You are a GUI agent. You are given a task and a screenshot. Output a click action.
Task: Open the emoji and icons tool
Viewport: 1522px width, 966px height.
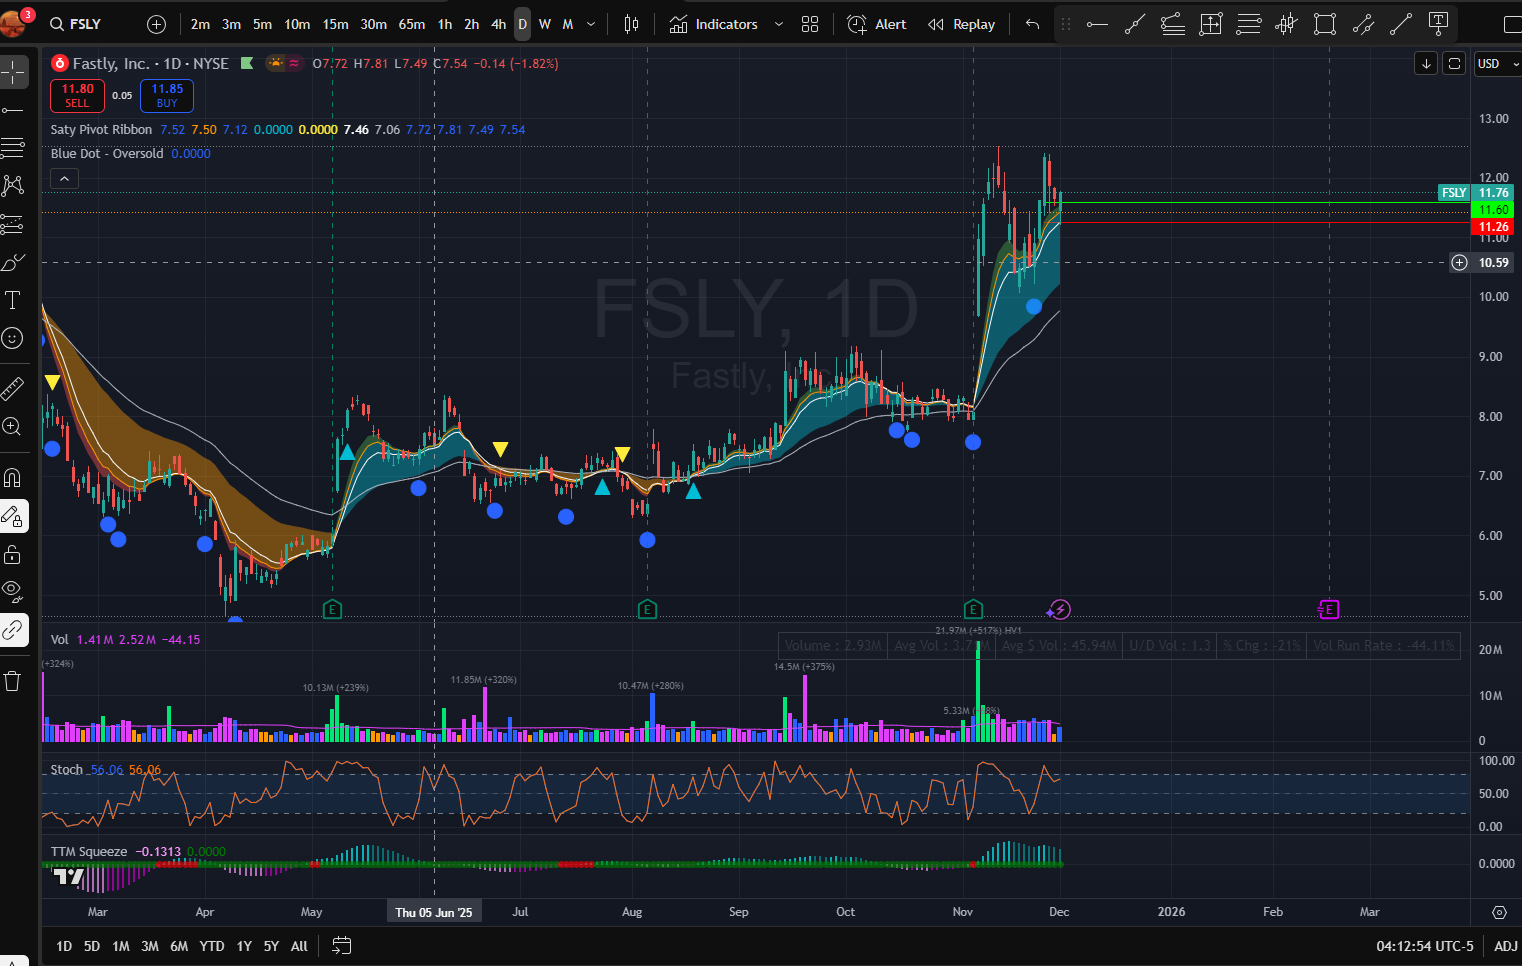(13, 338)
